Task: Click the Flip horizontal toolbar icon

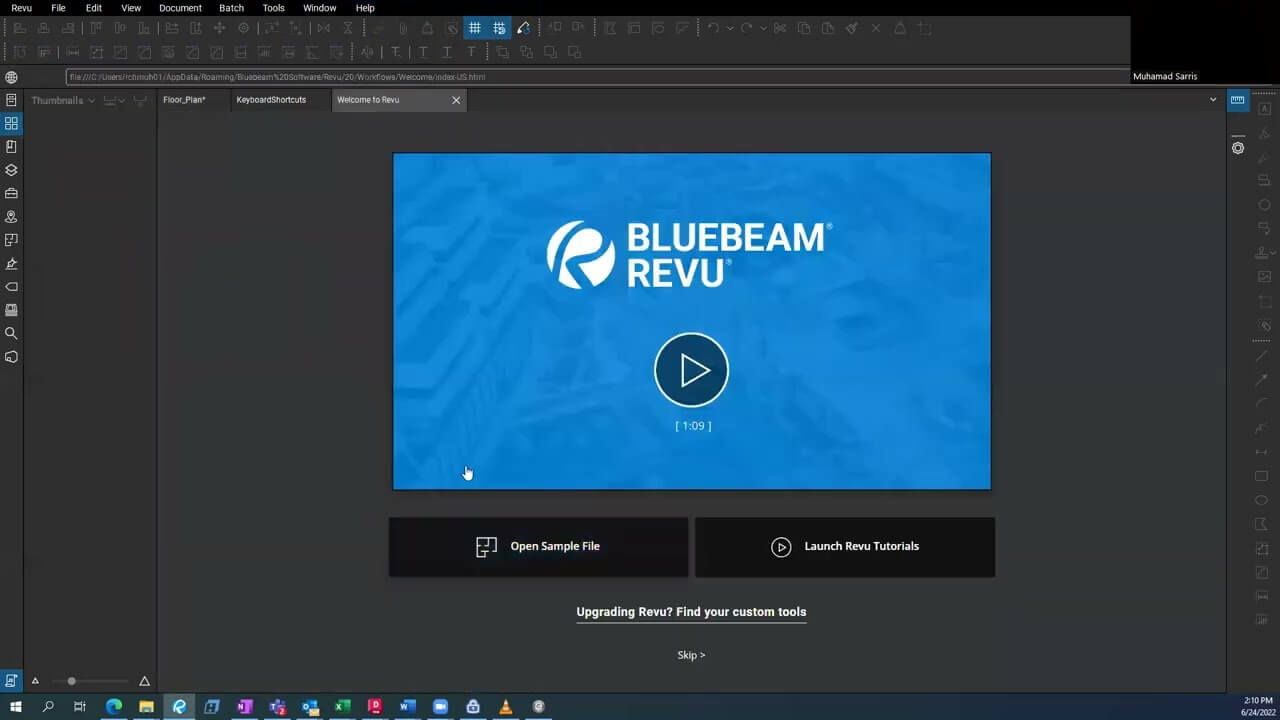Action: click(x=323, y=28)
